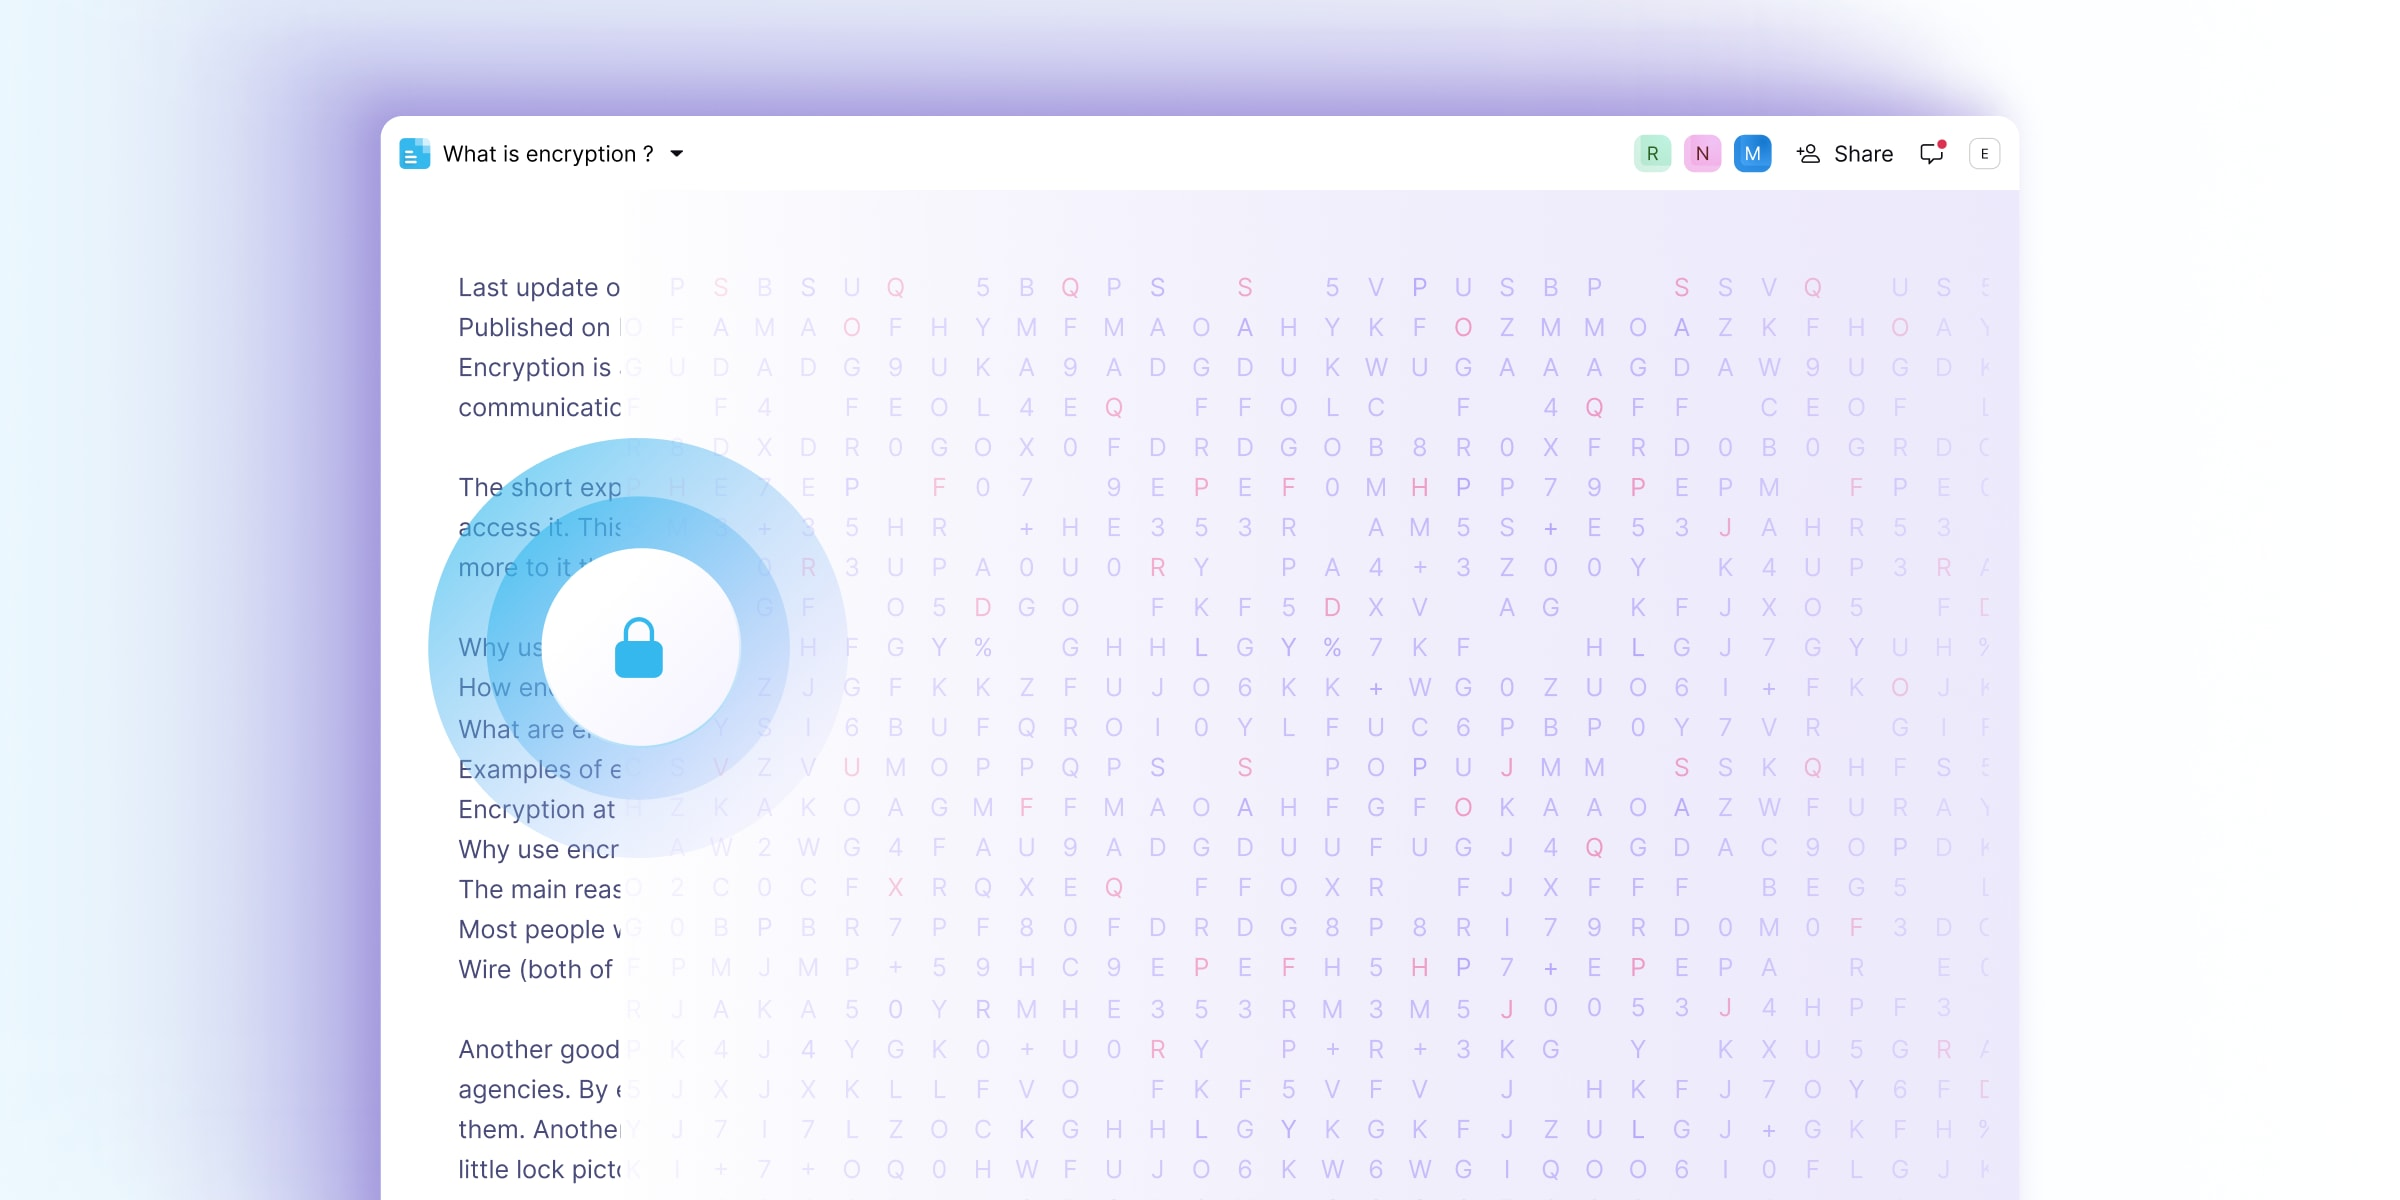Click the Share button text
This screenshot has width=2400, height=1200.
point(1863,154)
